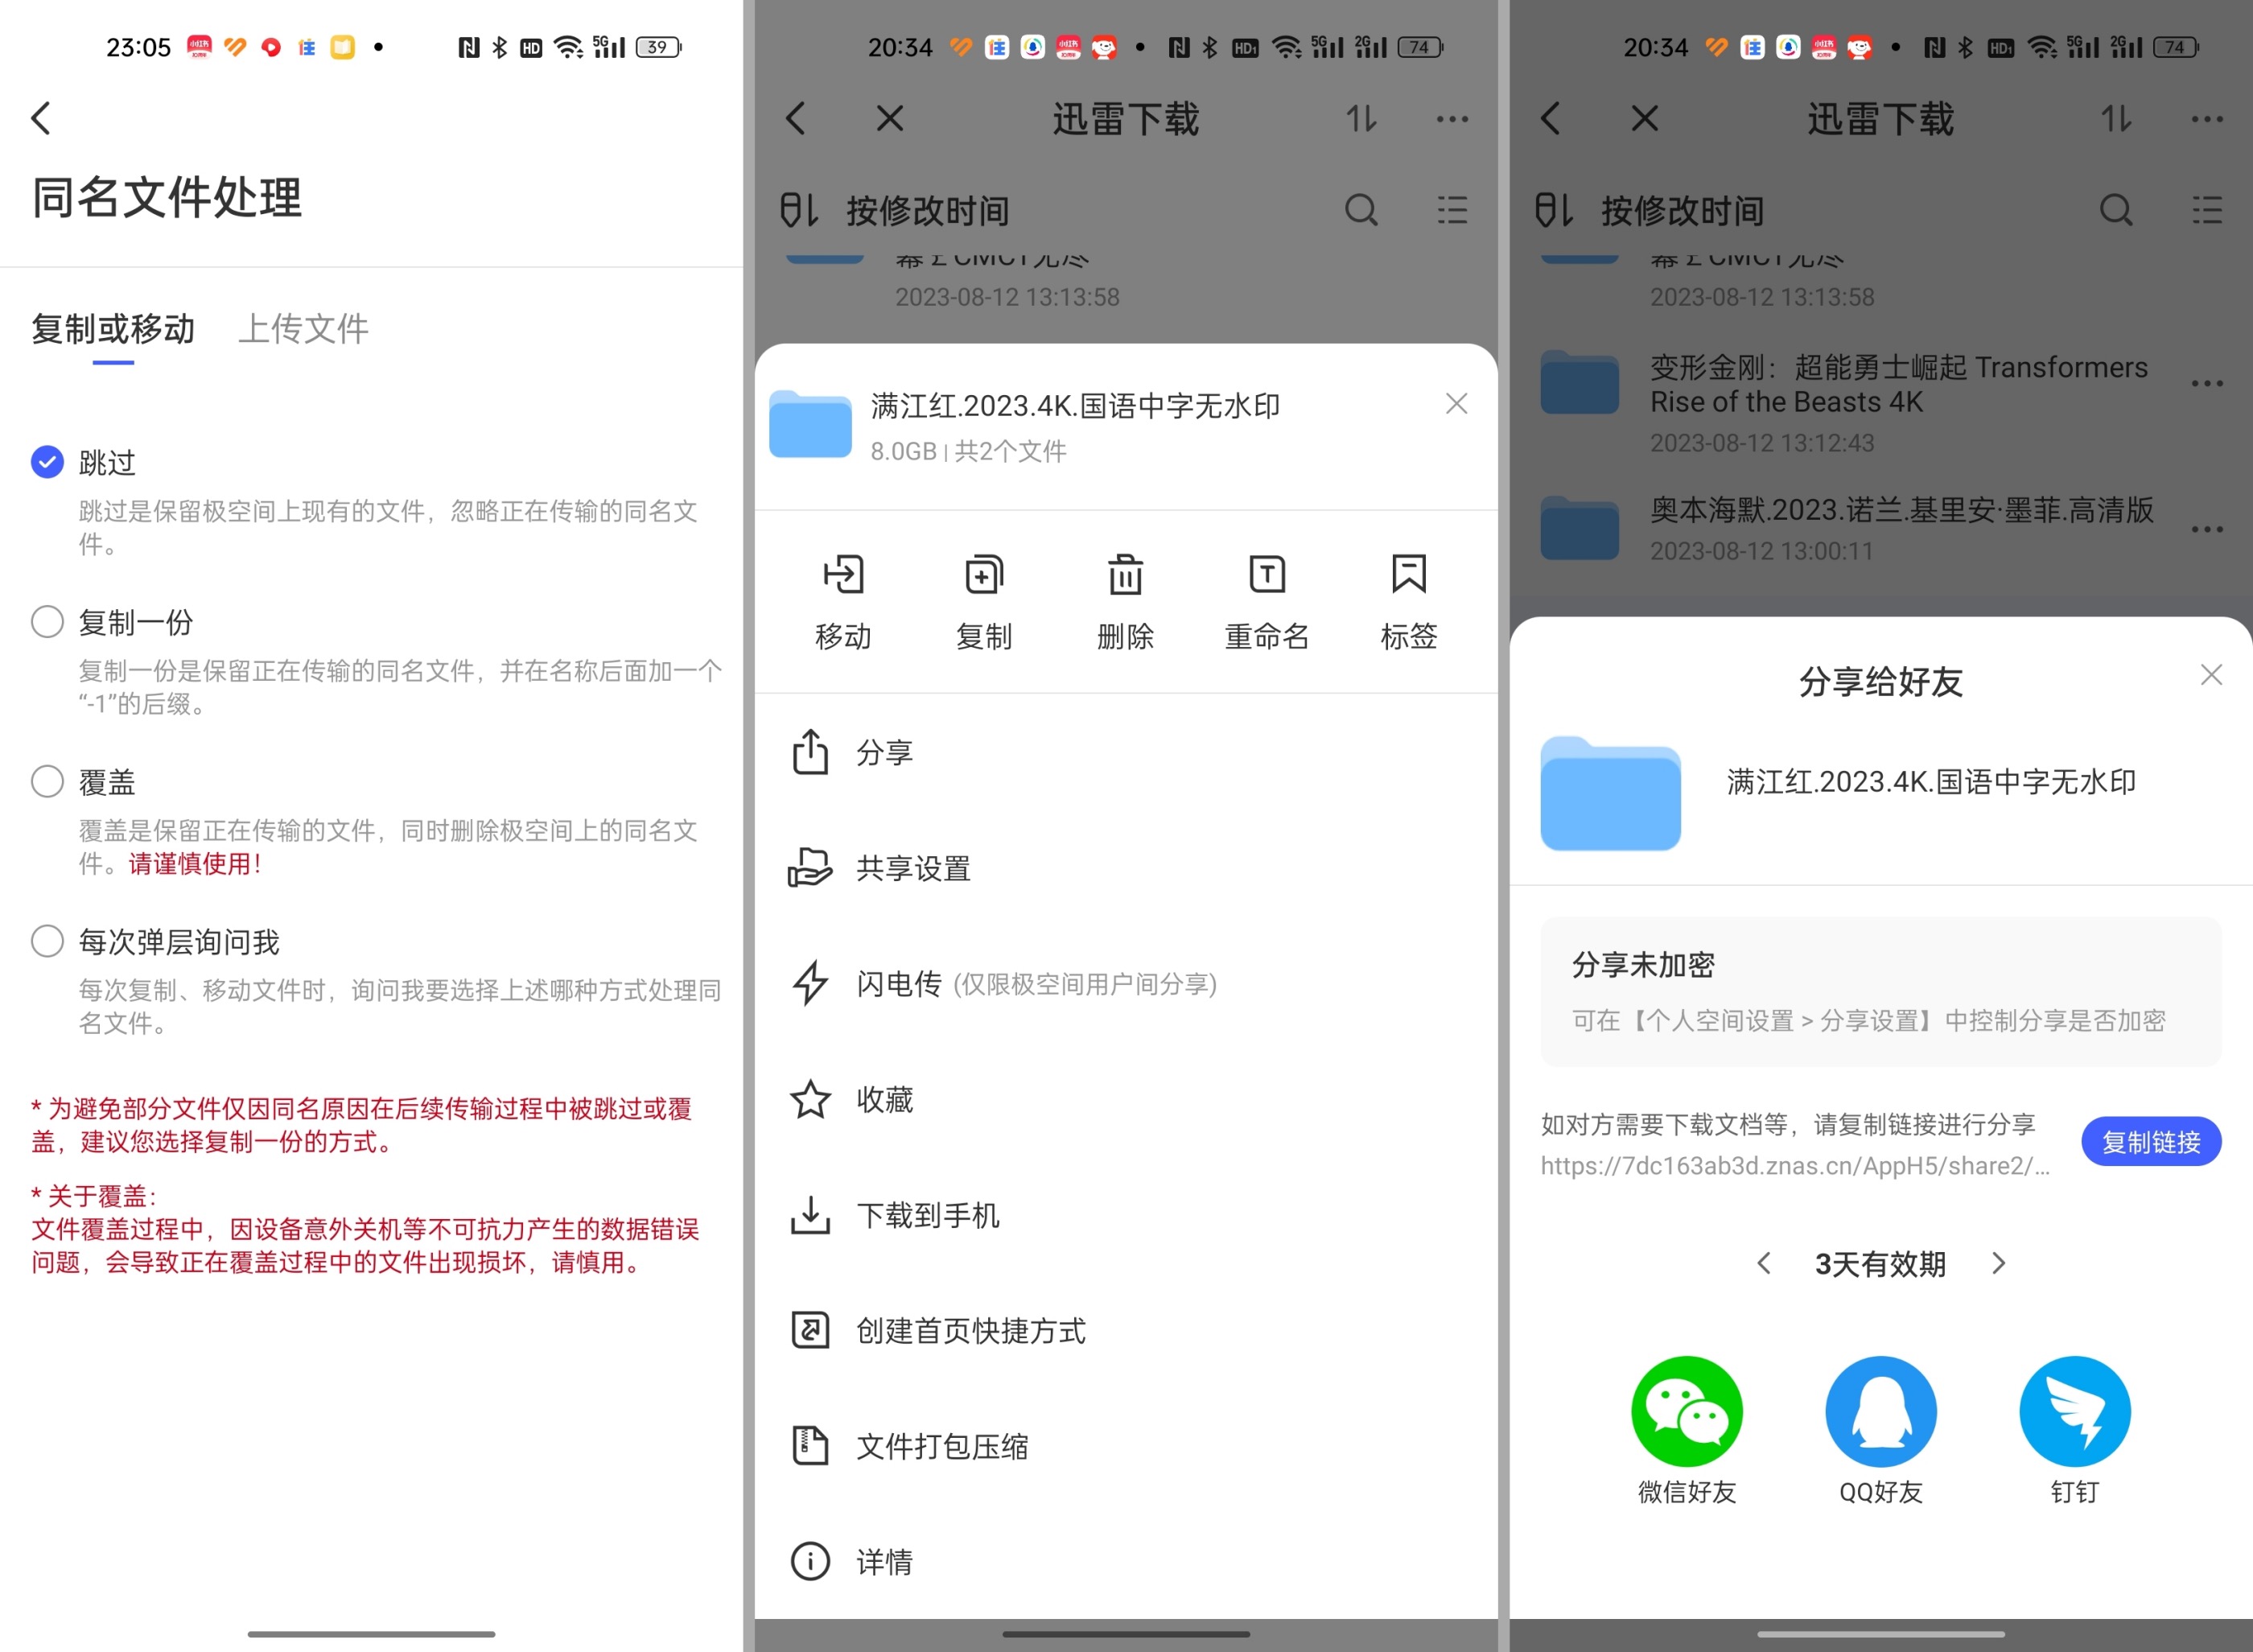Tap the share link URL text
Viewport: 2253px width, 1652px height.
(x=1793, y=1166)
